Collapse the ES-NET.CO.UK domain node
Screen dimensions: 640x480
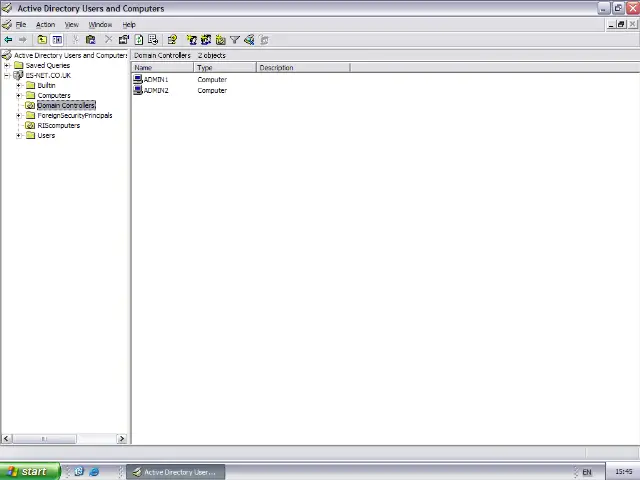7,76
